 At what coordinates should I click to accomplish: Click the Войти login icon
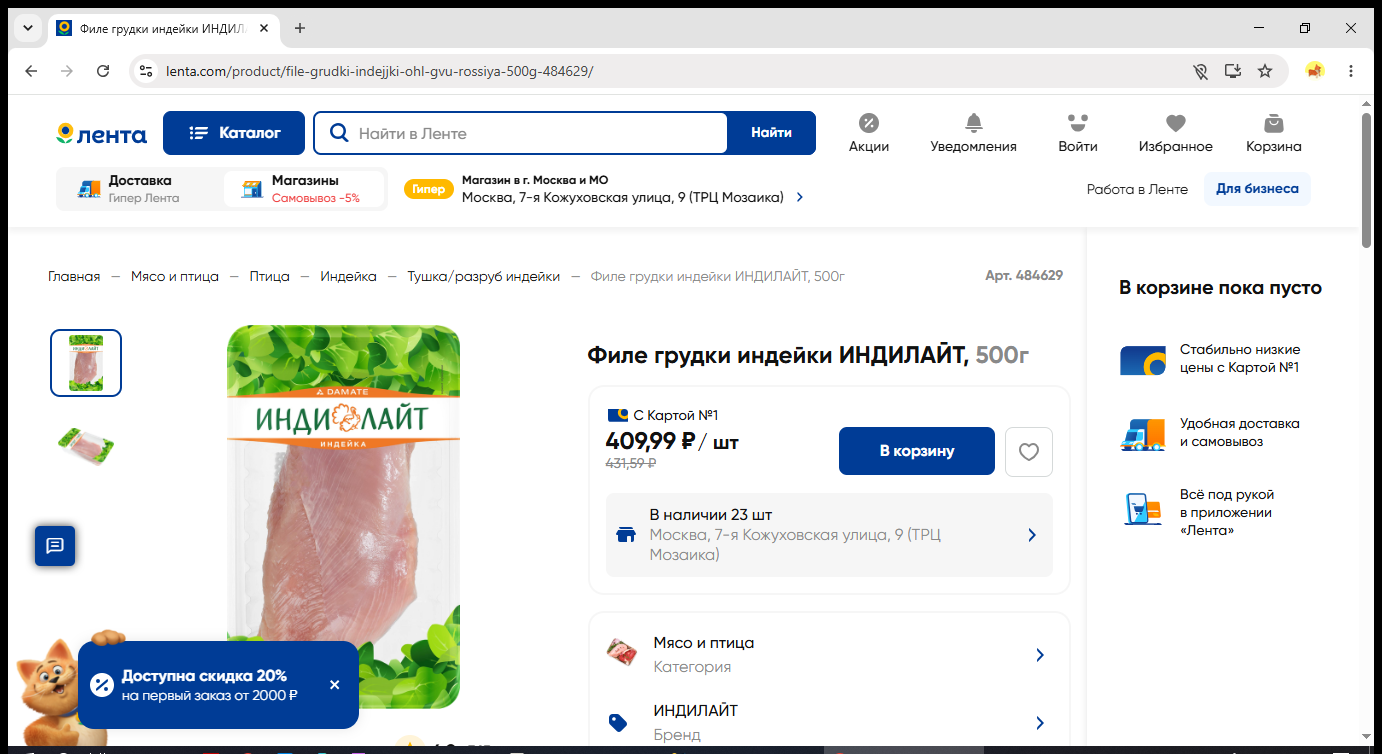(1077, 133)
